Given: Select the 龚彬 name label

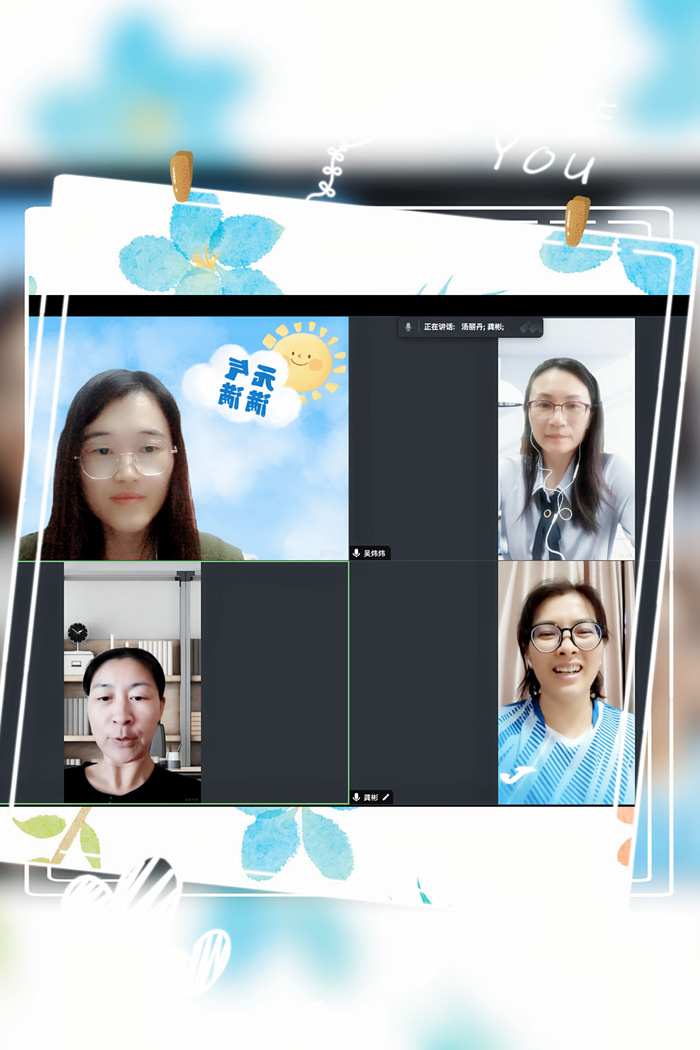Looking at the screenshot, I should (371, 797).
